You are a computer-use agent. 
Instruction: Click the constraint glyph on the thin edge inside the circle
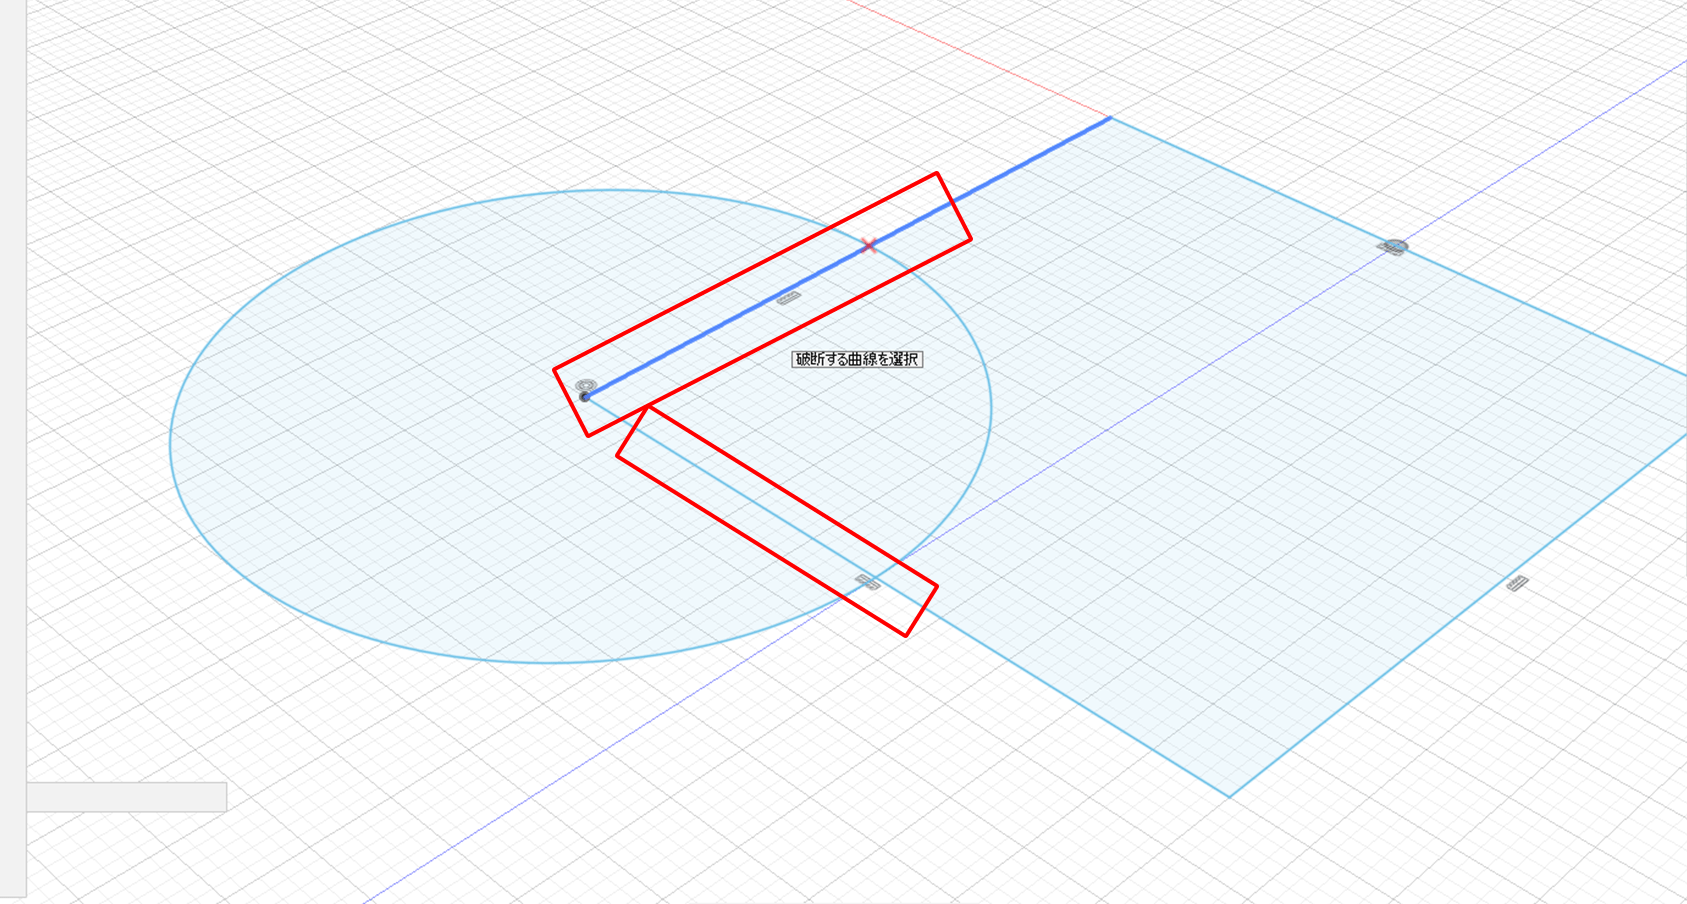tap(867, 581)
